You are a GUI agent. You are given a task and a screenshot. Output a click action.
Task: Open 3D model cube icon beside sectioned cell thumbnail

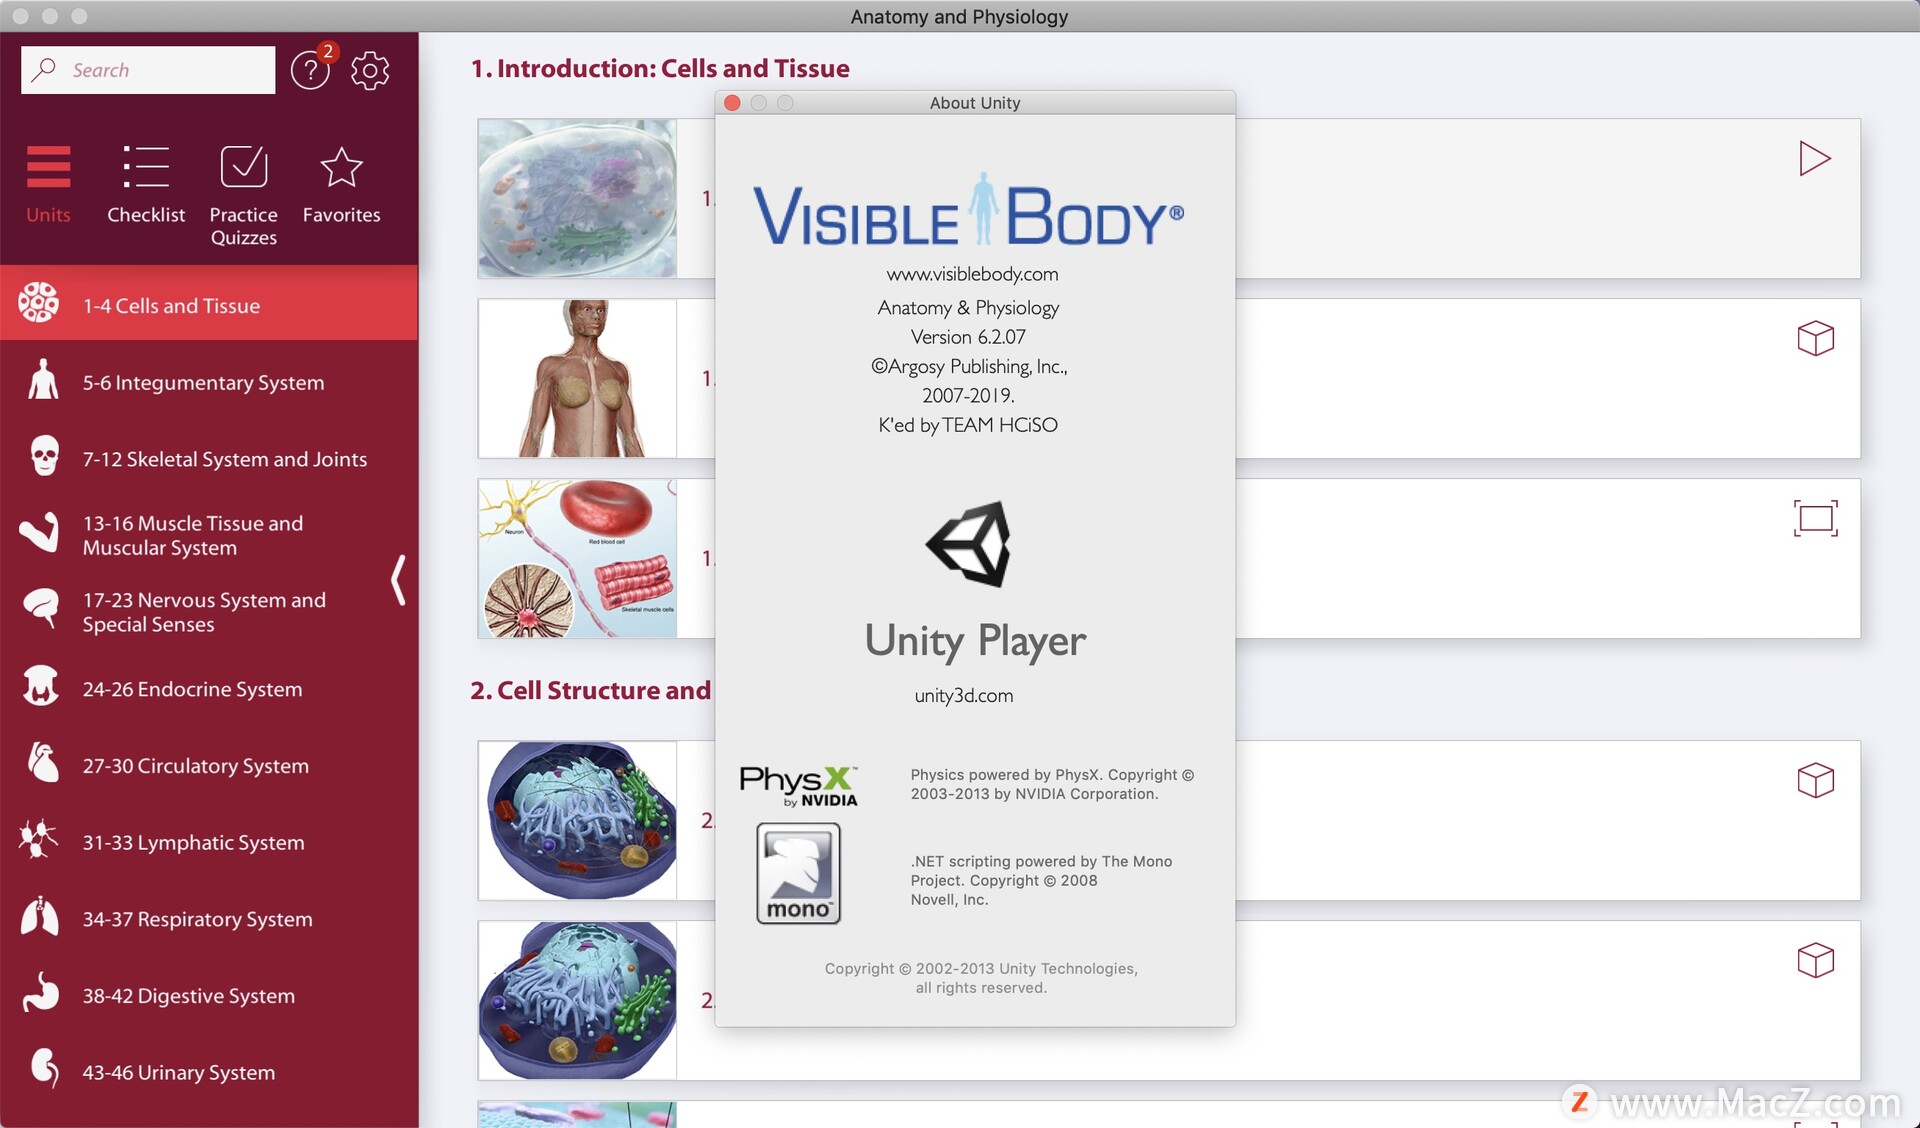(1815, 960)
